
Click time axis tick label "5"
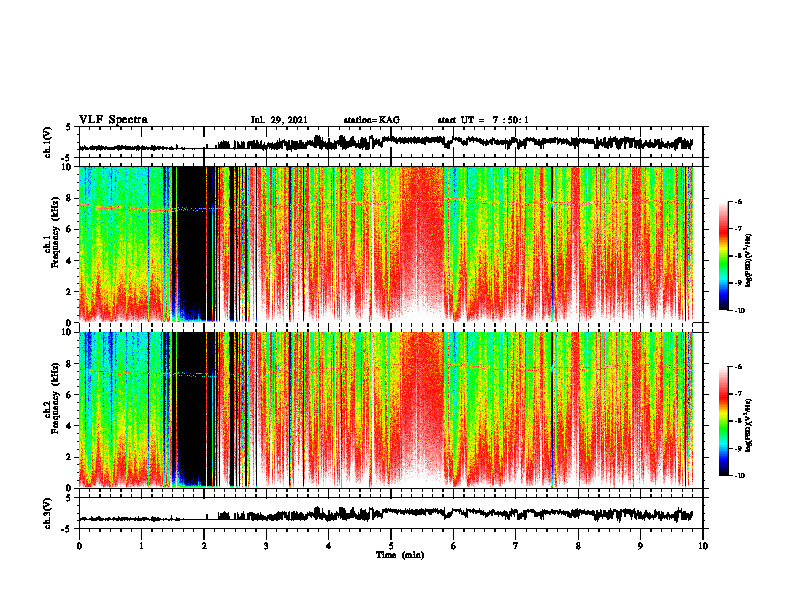[x=391, y=546]
